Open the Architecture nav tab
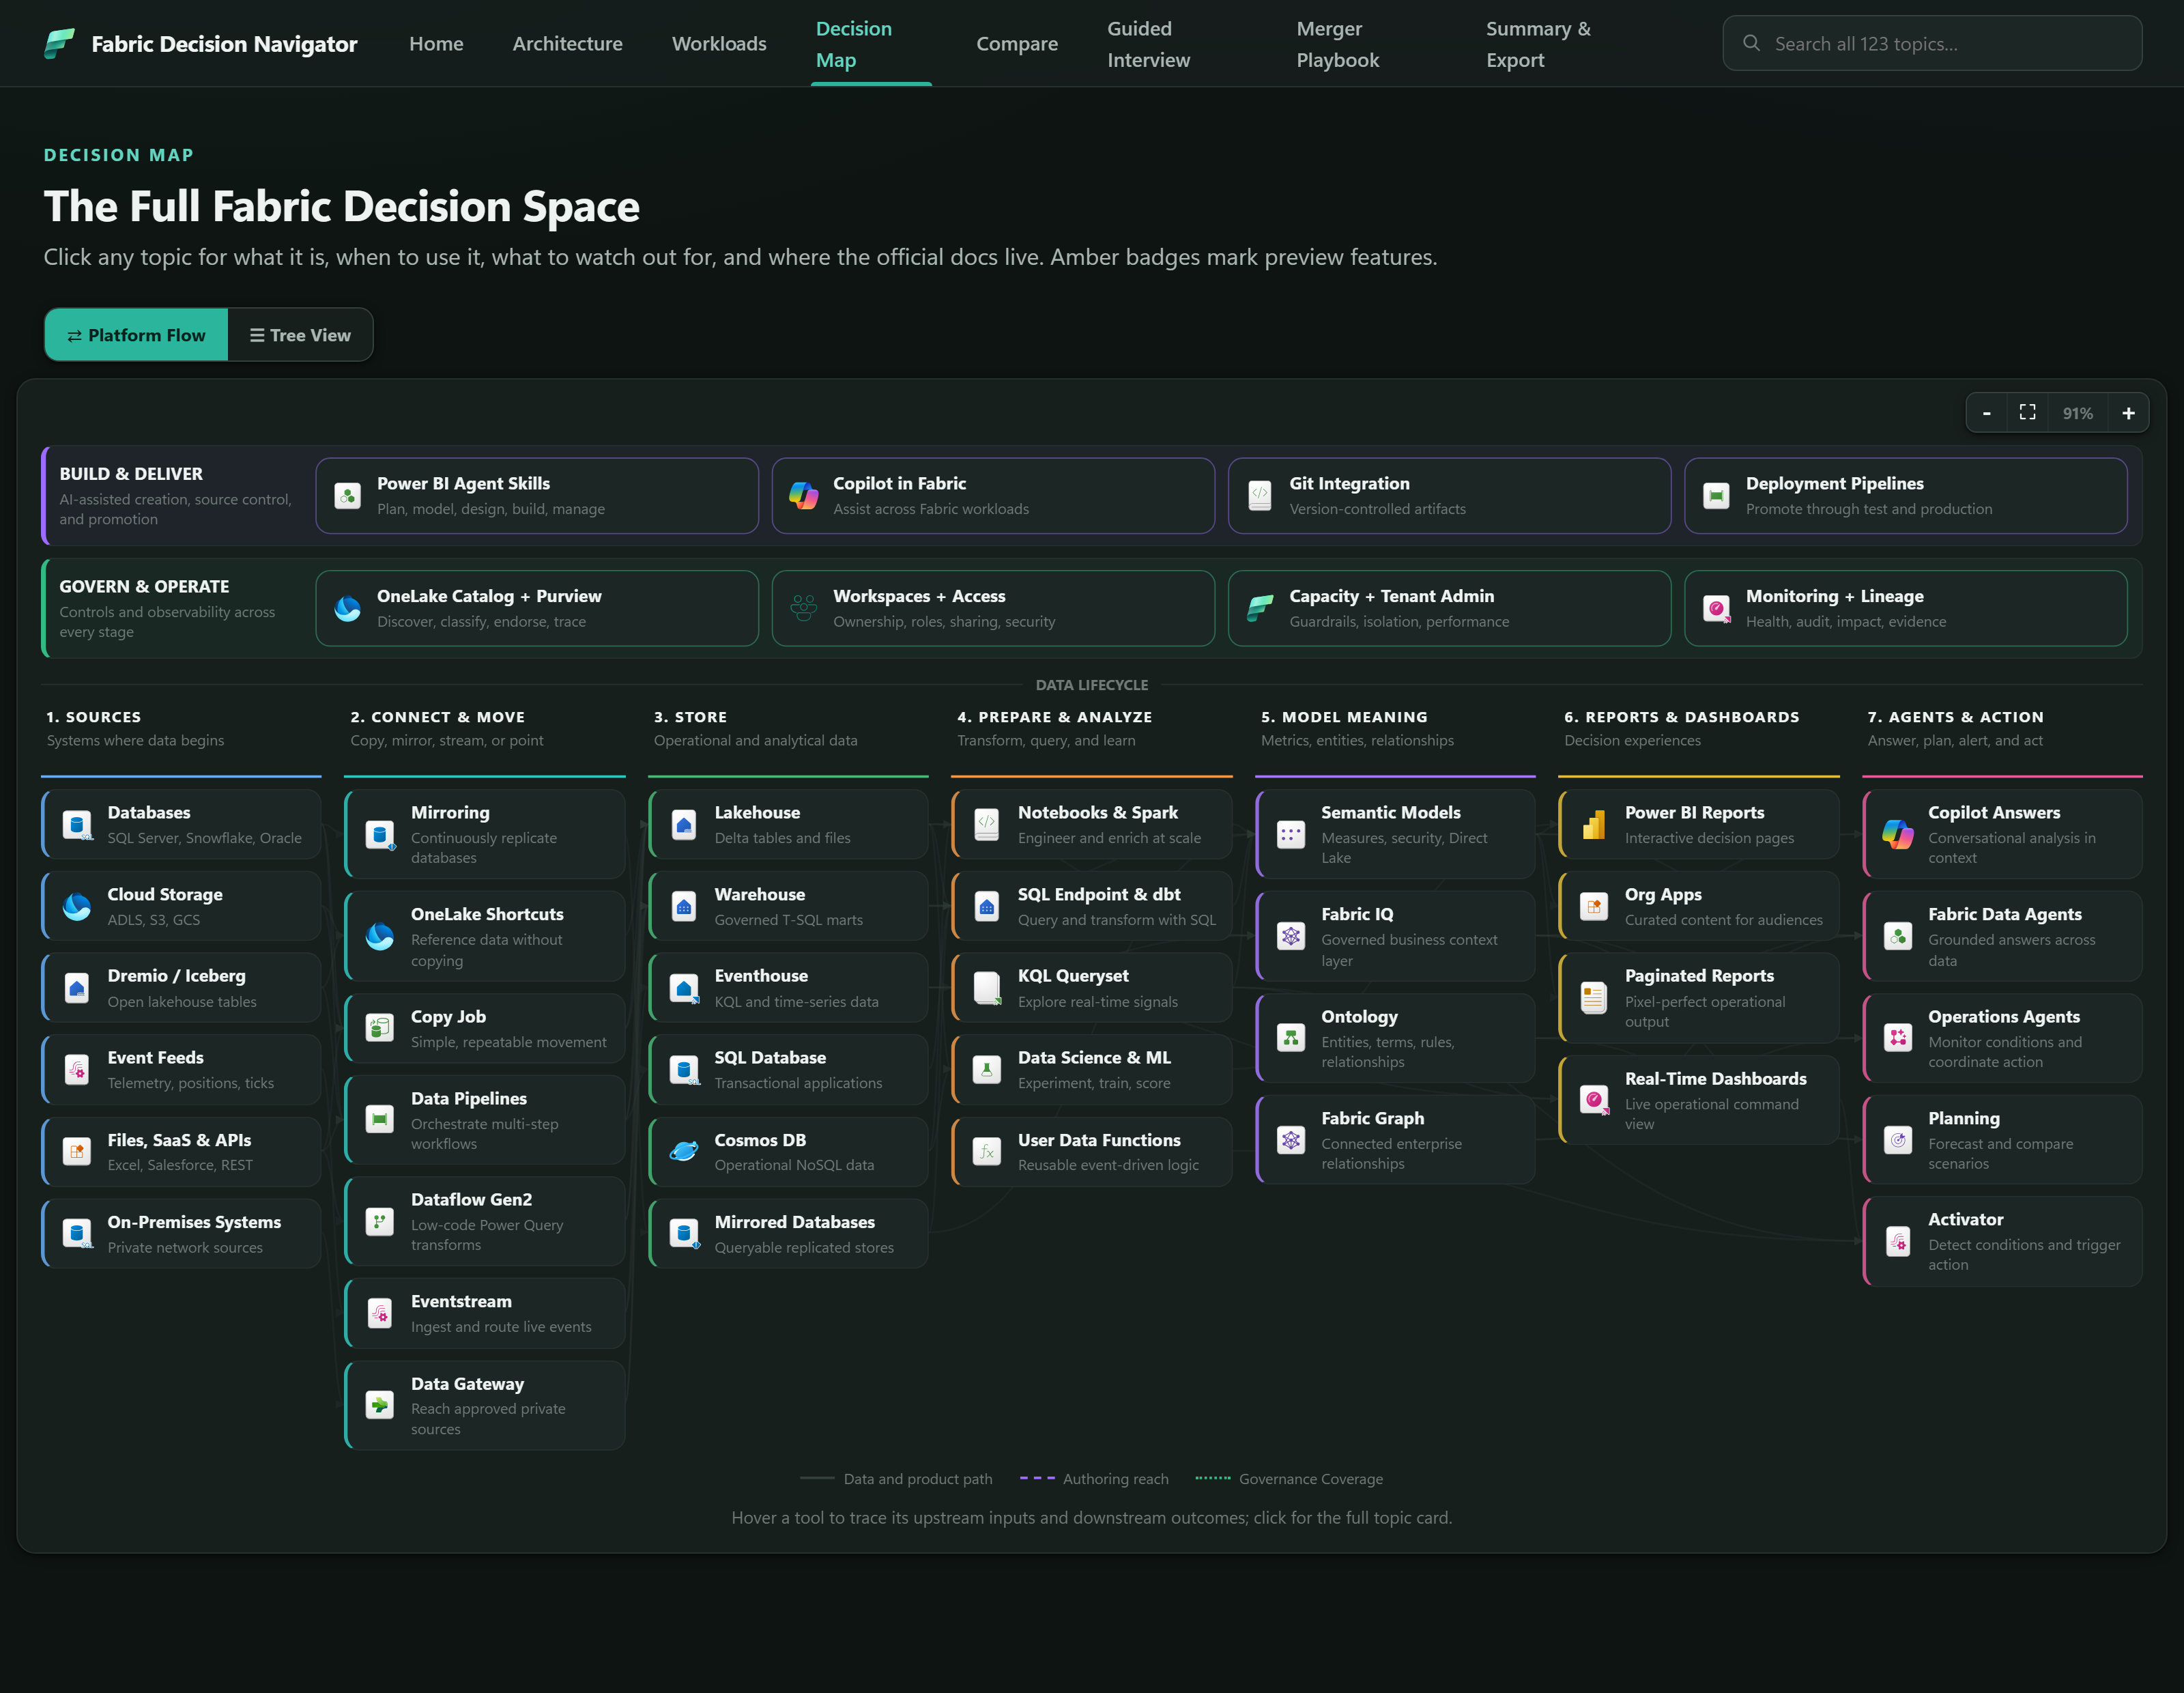 [567, 43]
